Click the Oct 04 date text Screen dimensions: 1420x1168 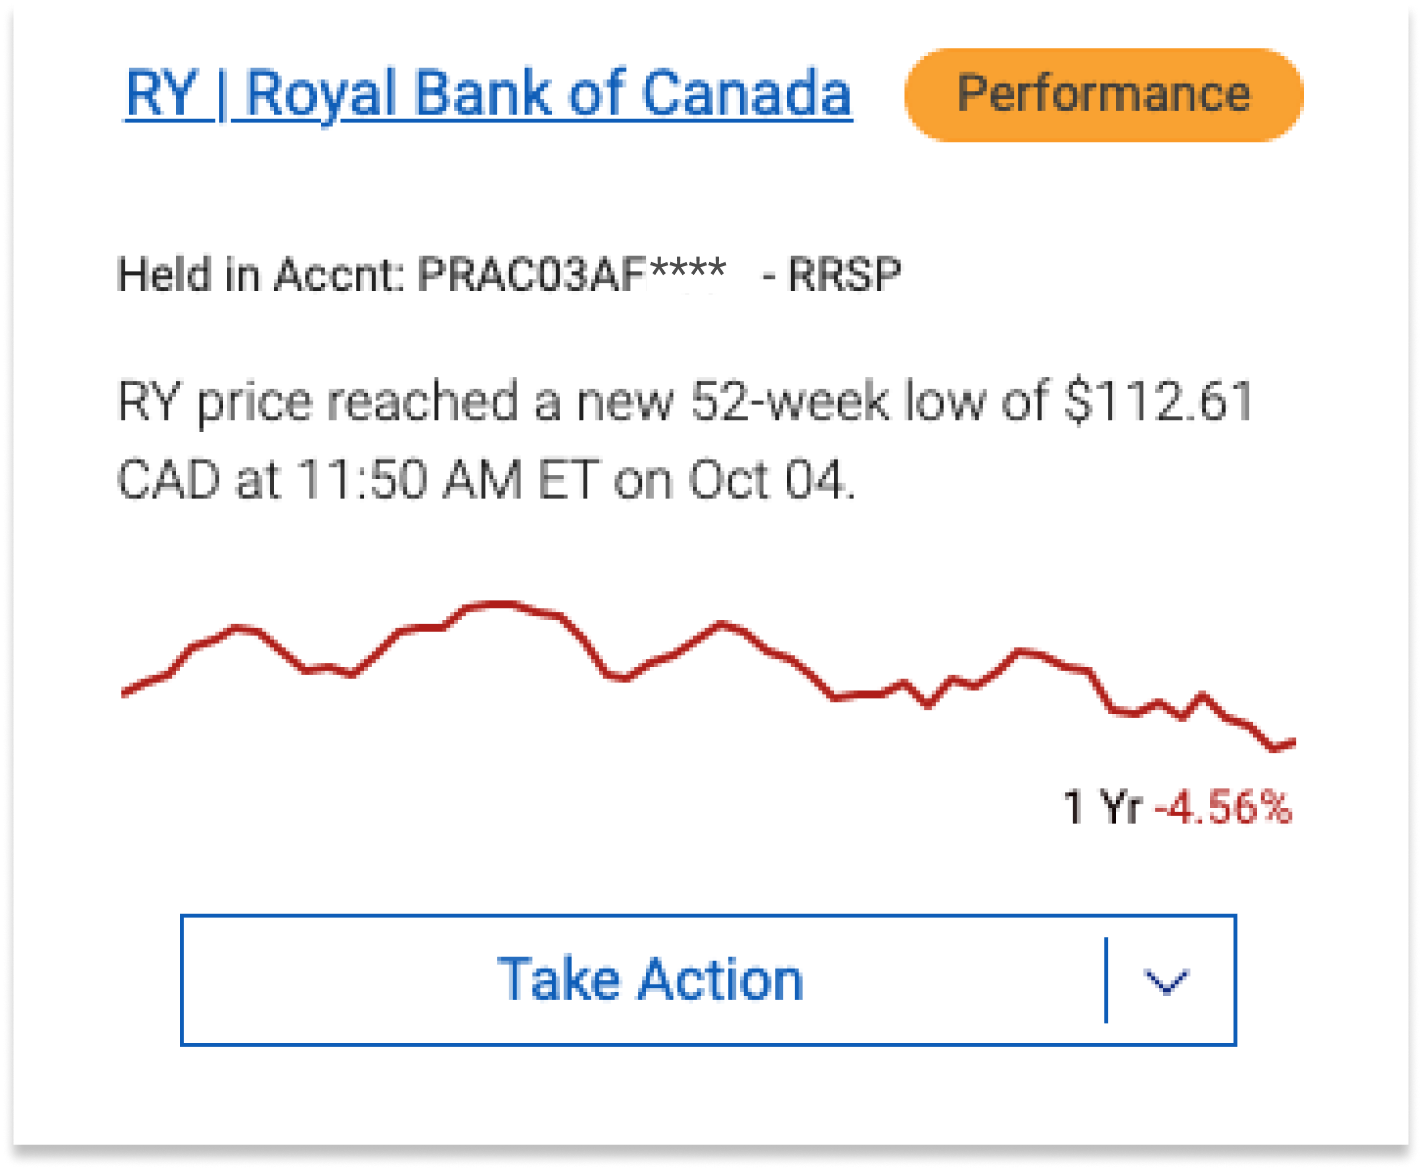point(771,480)
